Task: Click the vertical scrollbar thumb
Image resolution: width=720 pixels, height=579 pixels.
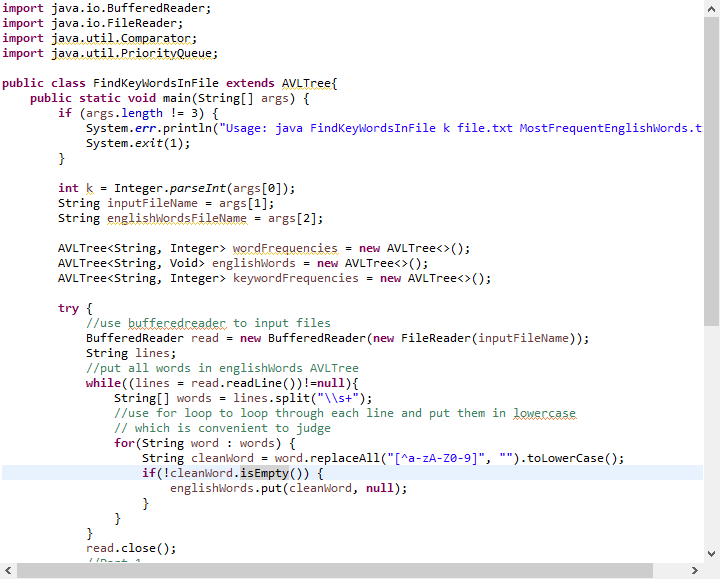Action: pos(711,172)
